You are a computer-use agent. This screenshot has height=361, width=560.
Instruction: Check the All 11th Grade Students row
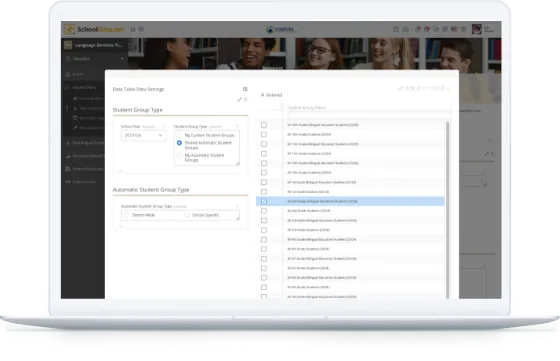(x=264, y=154)
